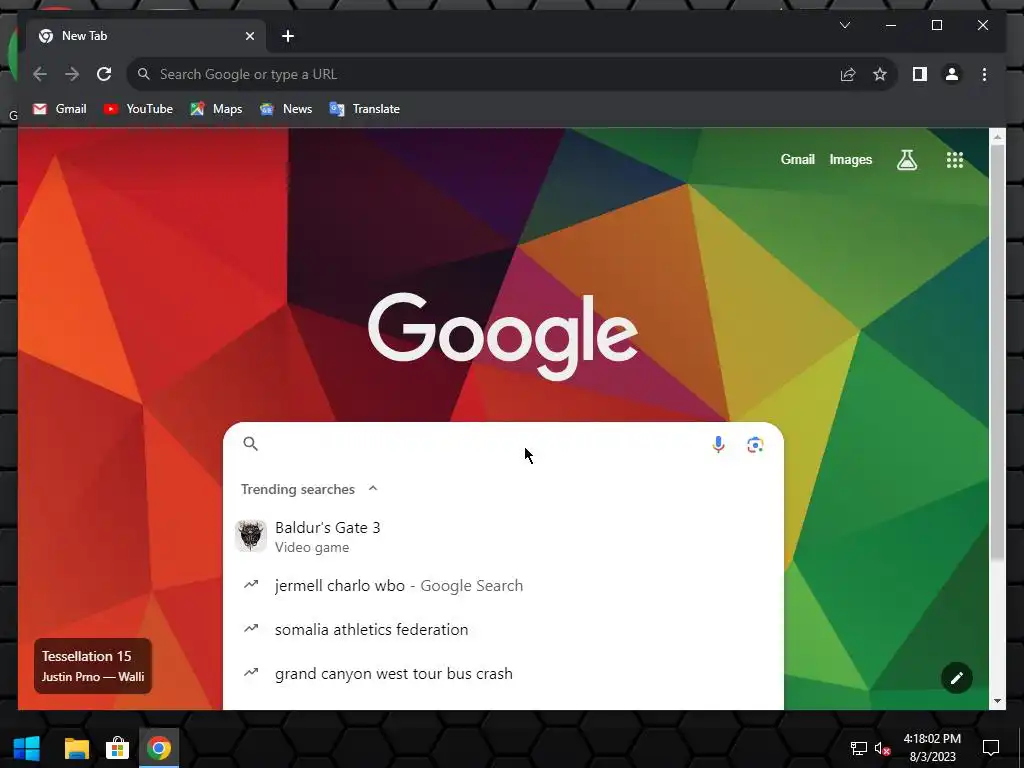Click the Chrome taskbar icon
1024x768 pixels.
pos(159,748)
